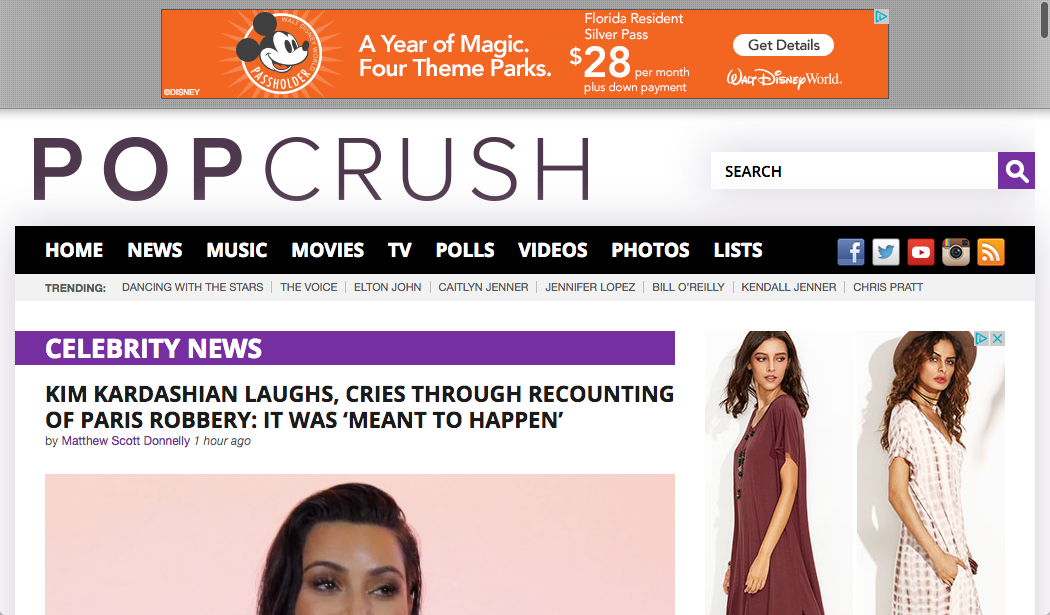The width and height of the screenshot is (1050, 615).
Task: Open the Twitter social icon
Action: [x=885, y=252]
